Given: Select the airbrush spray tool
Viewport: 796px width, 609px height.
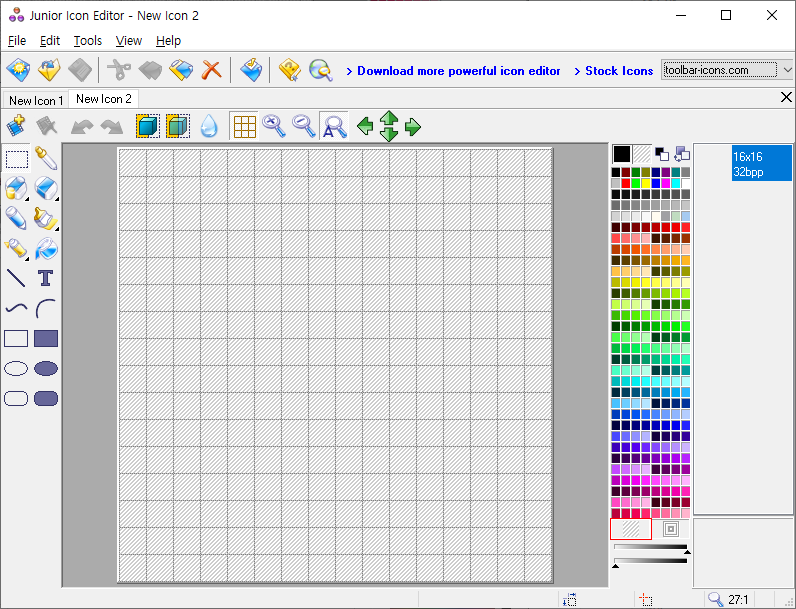Looking at the screenshot, I should pos(17,249).
